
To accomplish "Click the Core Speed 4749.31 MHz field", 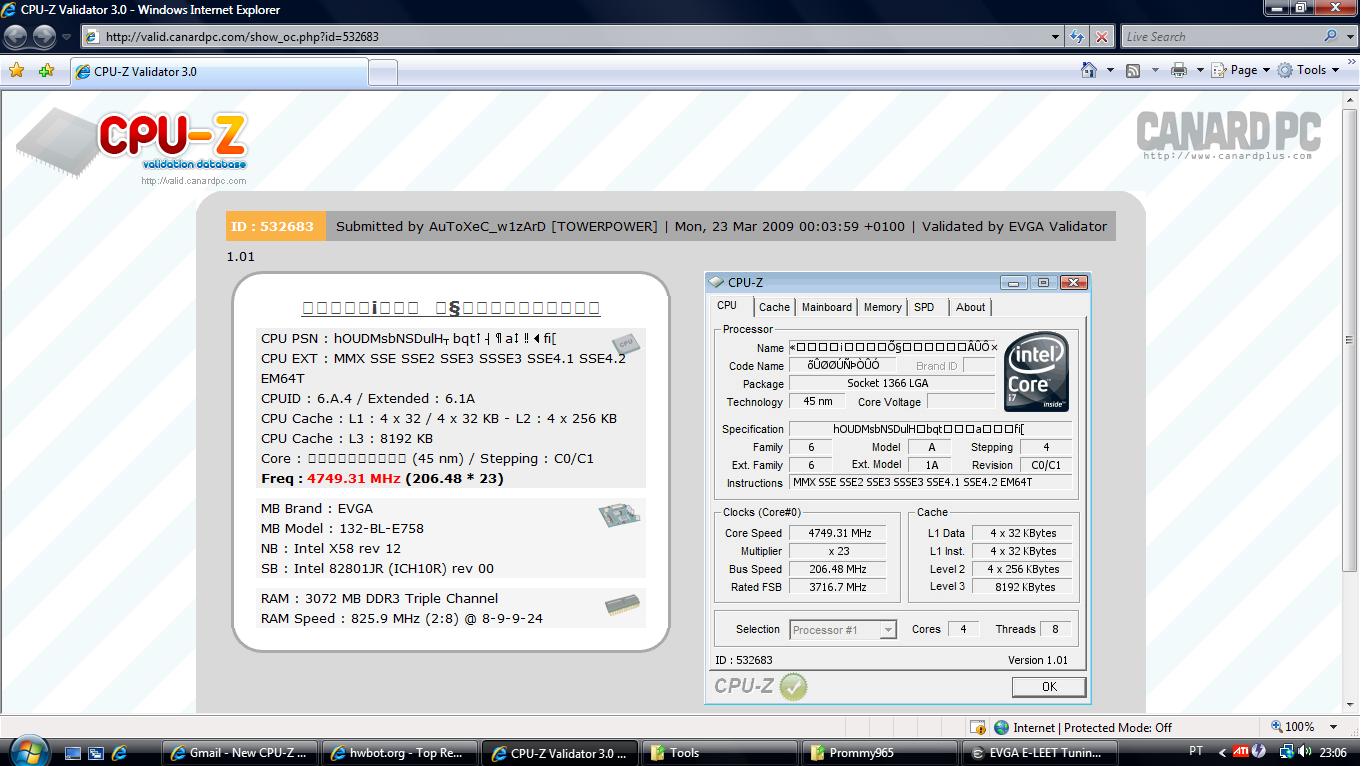I will pos(836,533).
